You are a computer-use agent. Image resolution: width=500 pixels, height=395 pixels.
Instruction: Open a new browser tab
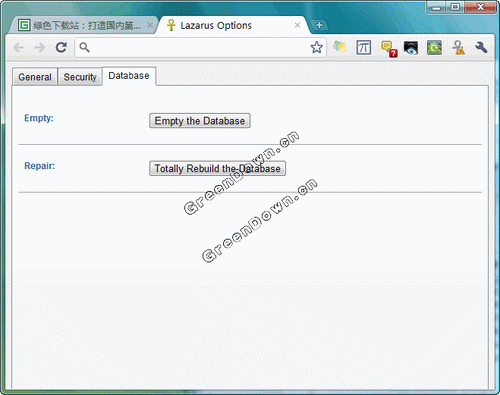(x=319, y=25)
